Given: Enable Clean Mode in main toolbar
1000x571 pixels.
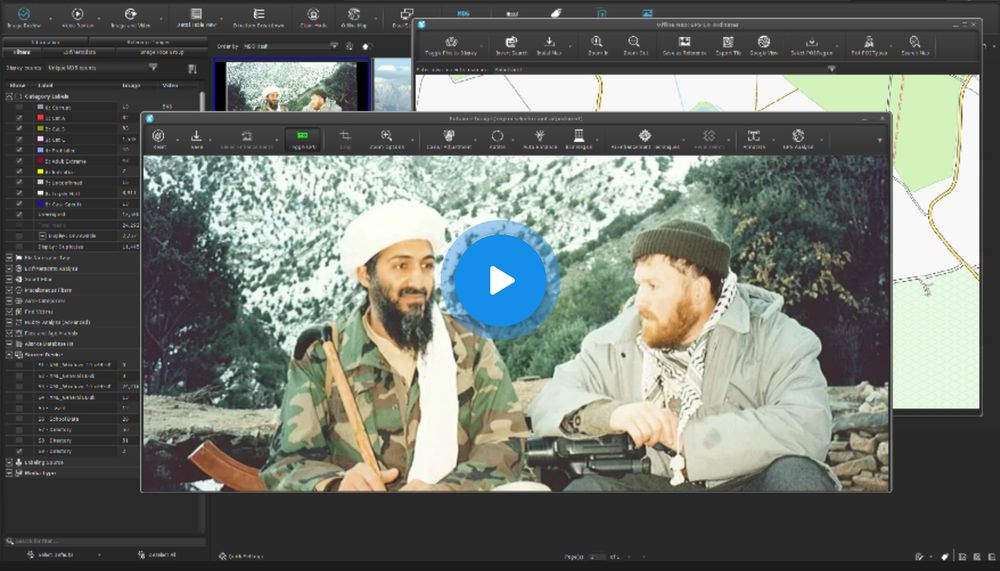Looking at the screenshot, I should pos(313,17).
